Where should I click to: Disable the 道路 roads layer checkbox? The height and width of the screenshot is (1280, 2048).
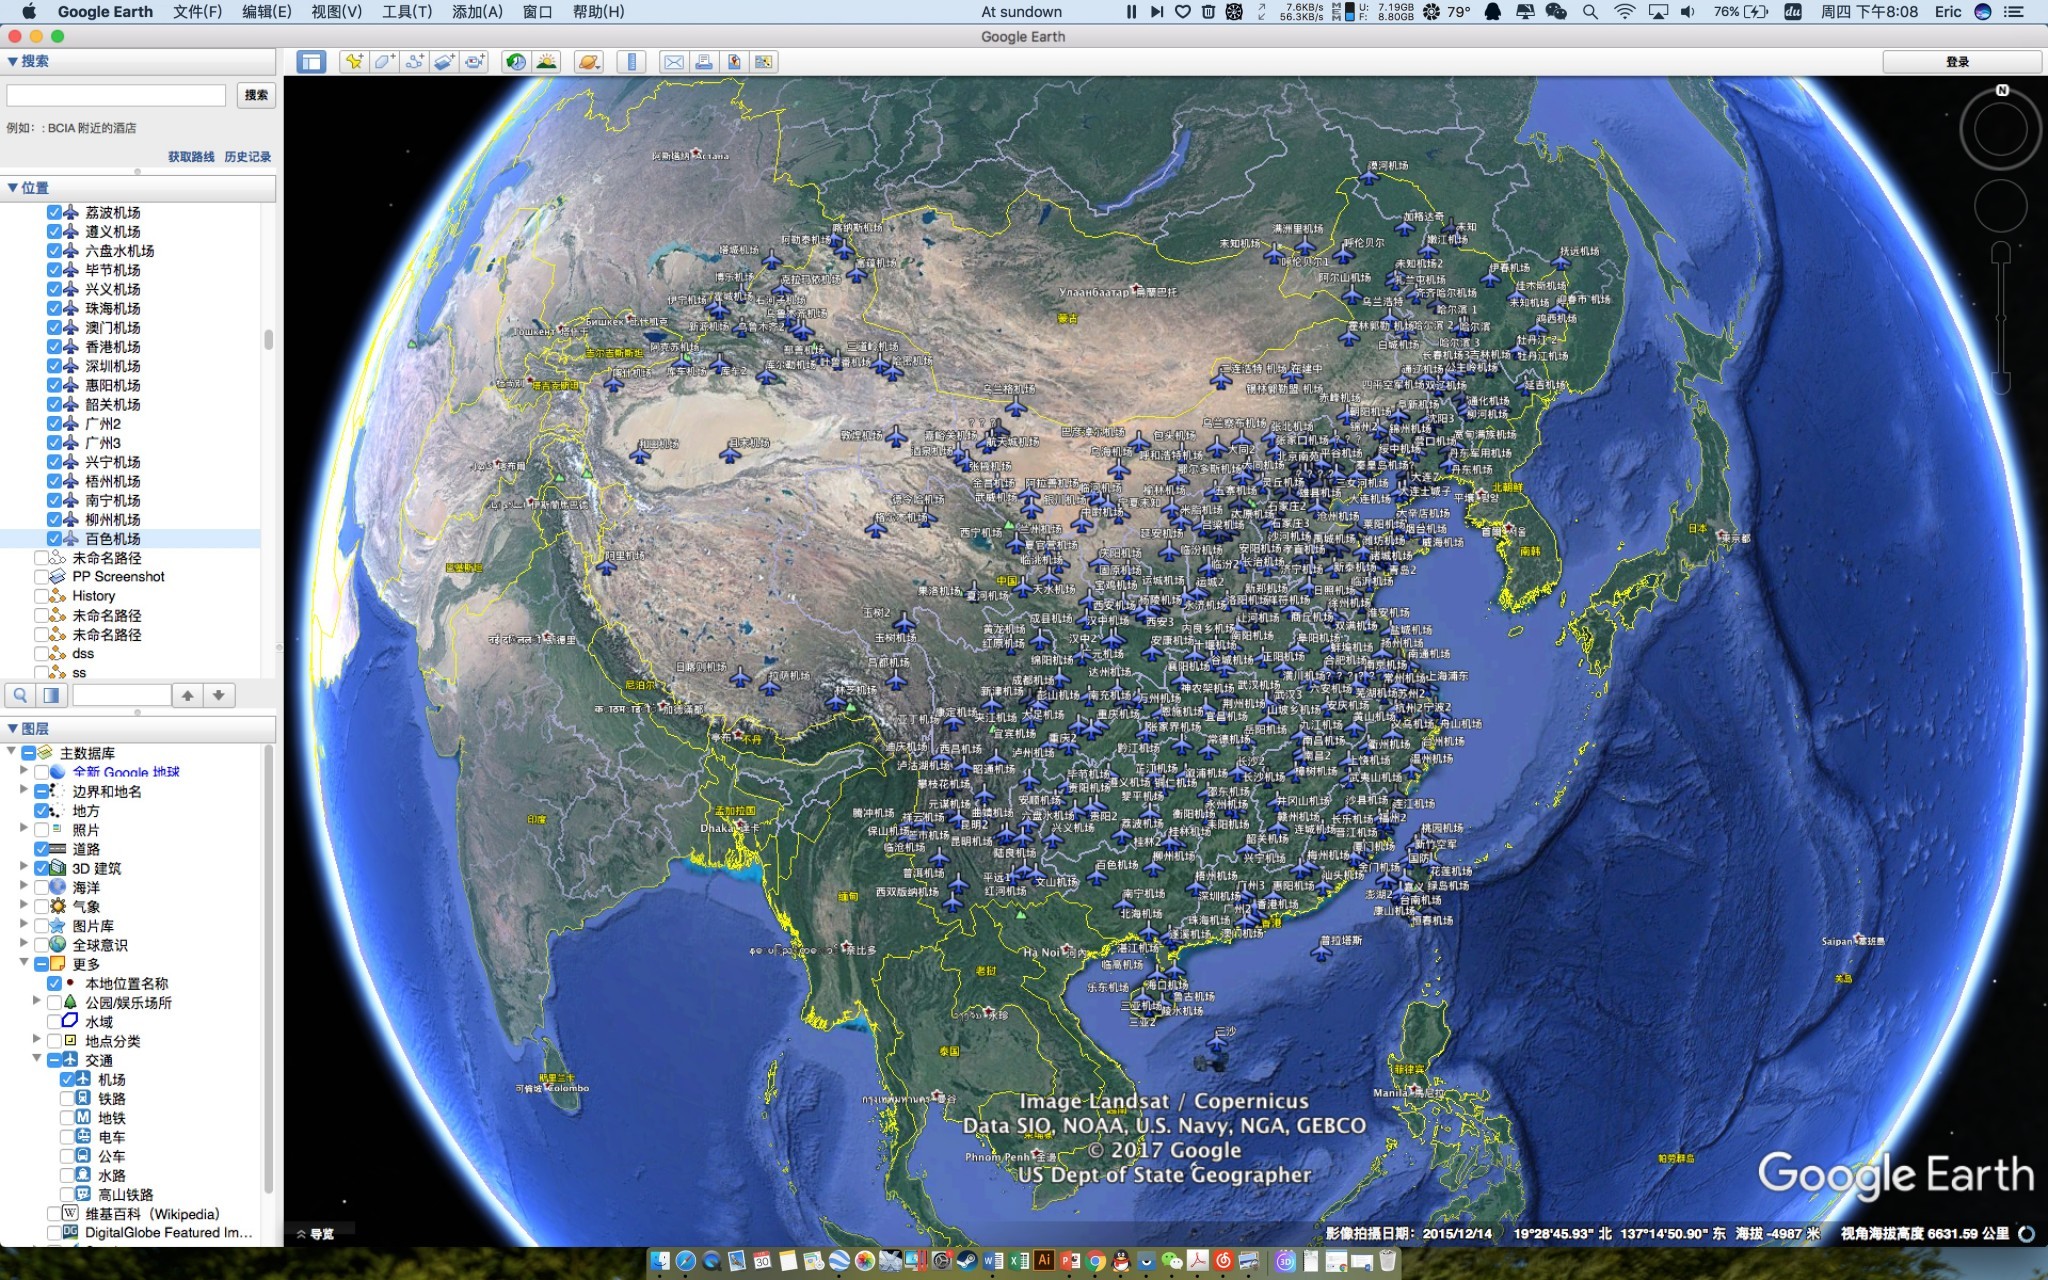pyautogui.click(x=41, y=849)
